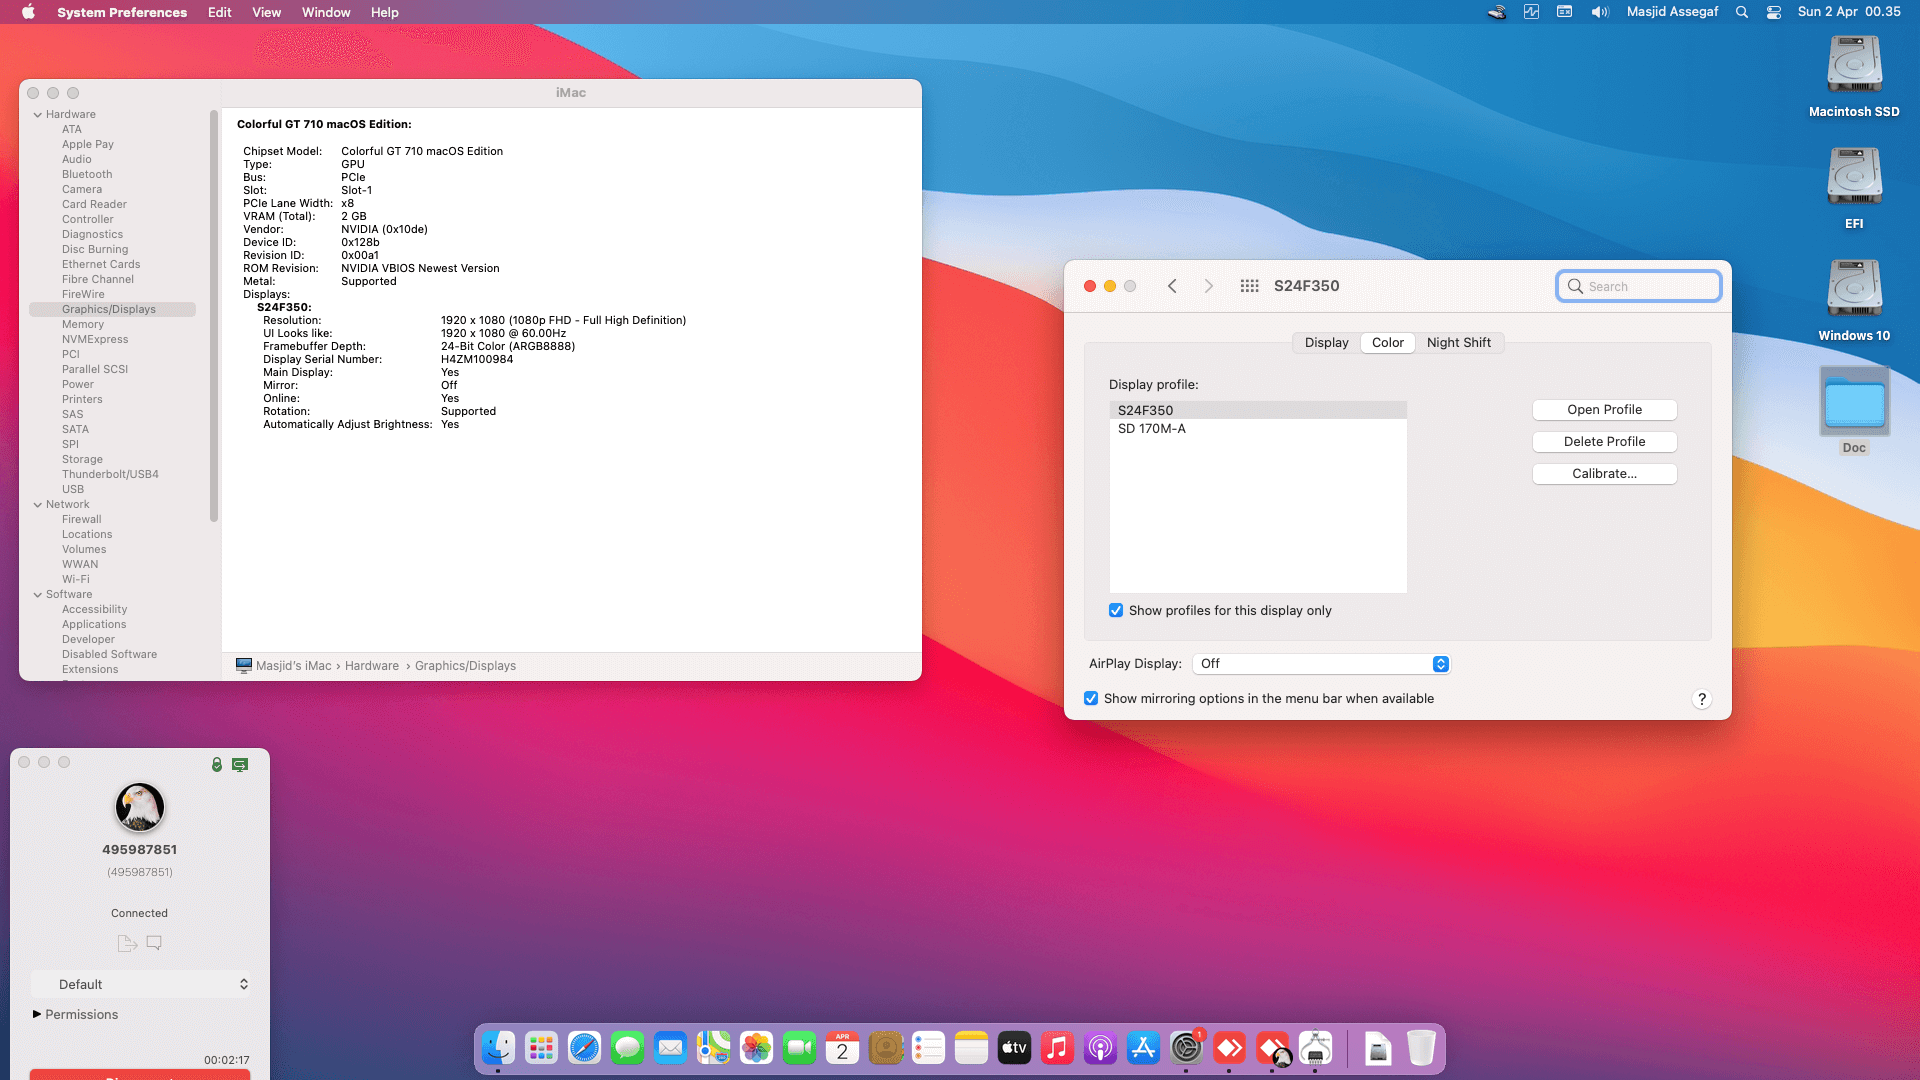Click the help question mark button
The height and width of the screenshot is (1080, 1920).
click(x=1701, y=699)
